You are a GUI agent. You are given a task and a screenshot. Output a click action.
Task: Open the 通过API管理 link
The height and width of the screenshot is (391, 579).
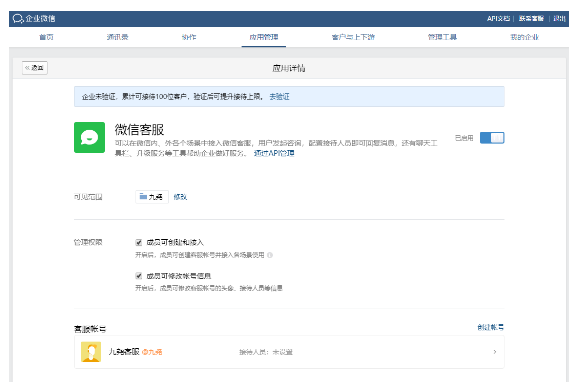[x=274, y=153]
